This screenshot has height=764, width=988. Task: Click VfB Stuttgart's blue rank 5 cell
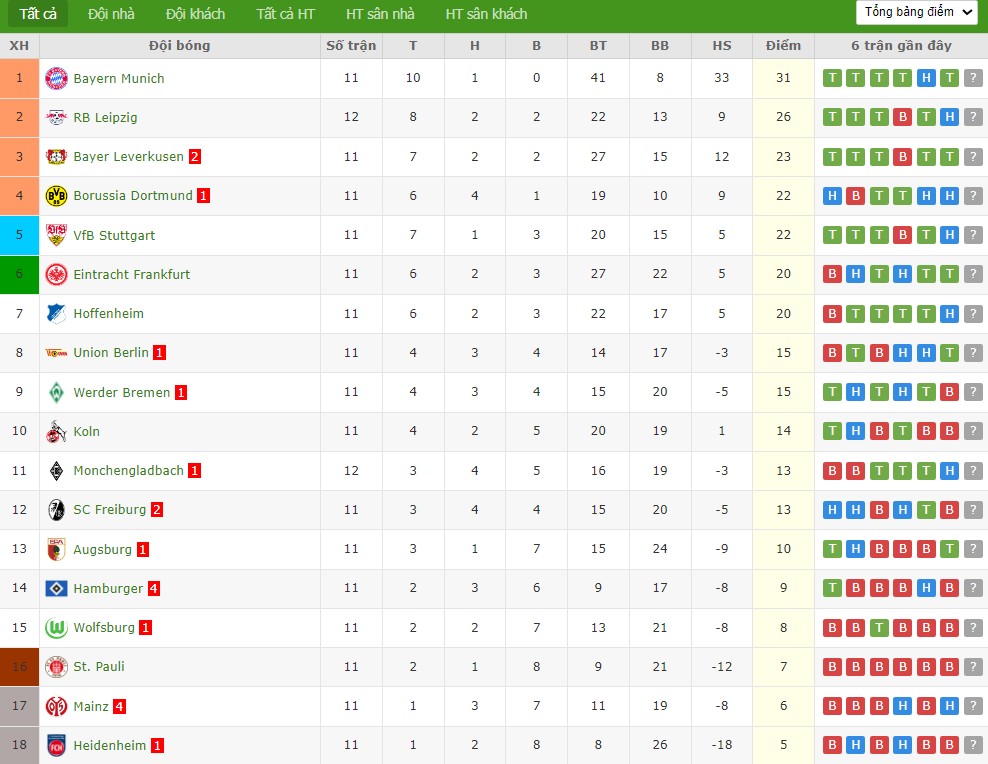(x=19, y=235)
